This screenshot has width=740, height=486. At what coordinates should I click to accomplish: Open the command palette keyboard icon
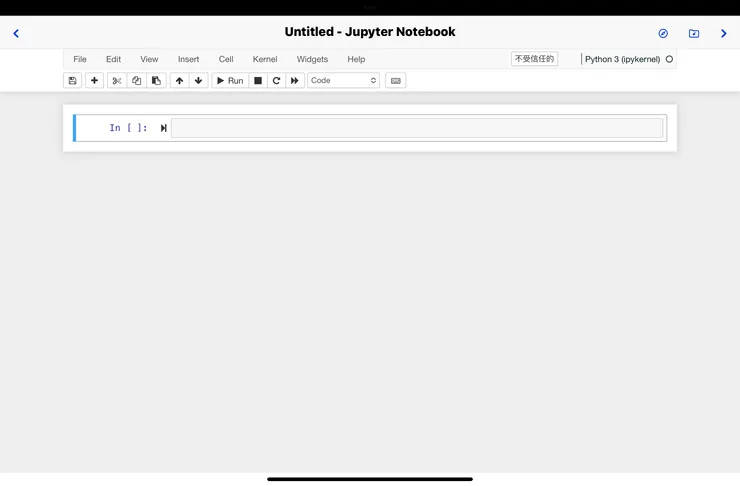(395, 81)
